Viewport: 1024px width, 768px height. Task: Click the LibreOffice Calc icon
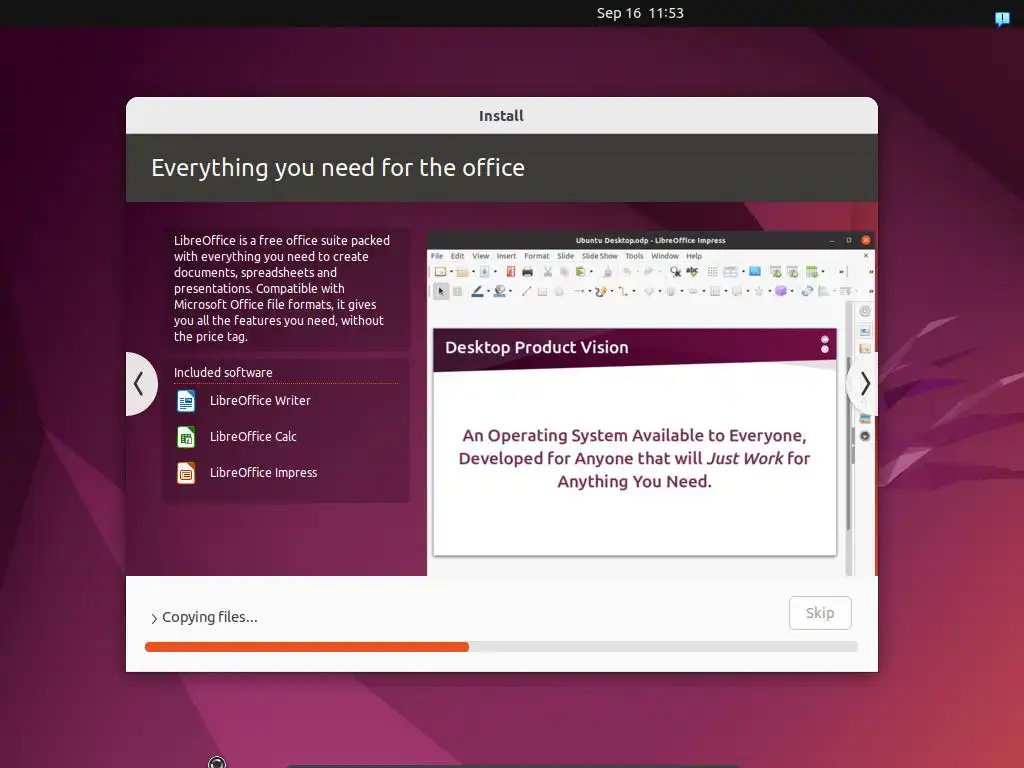click(186, 436)
